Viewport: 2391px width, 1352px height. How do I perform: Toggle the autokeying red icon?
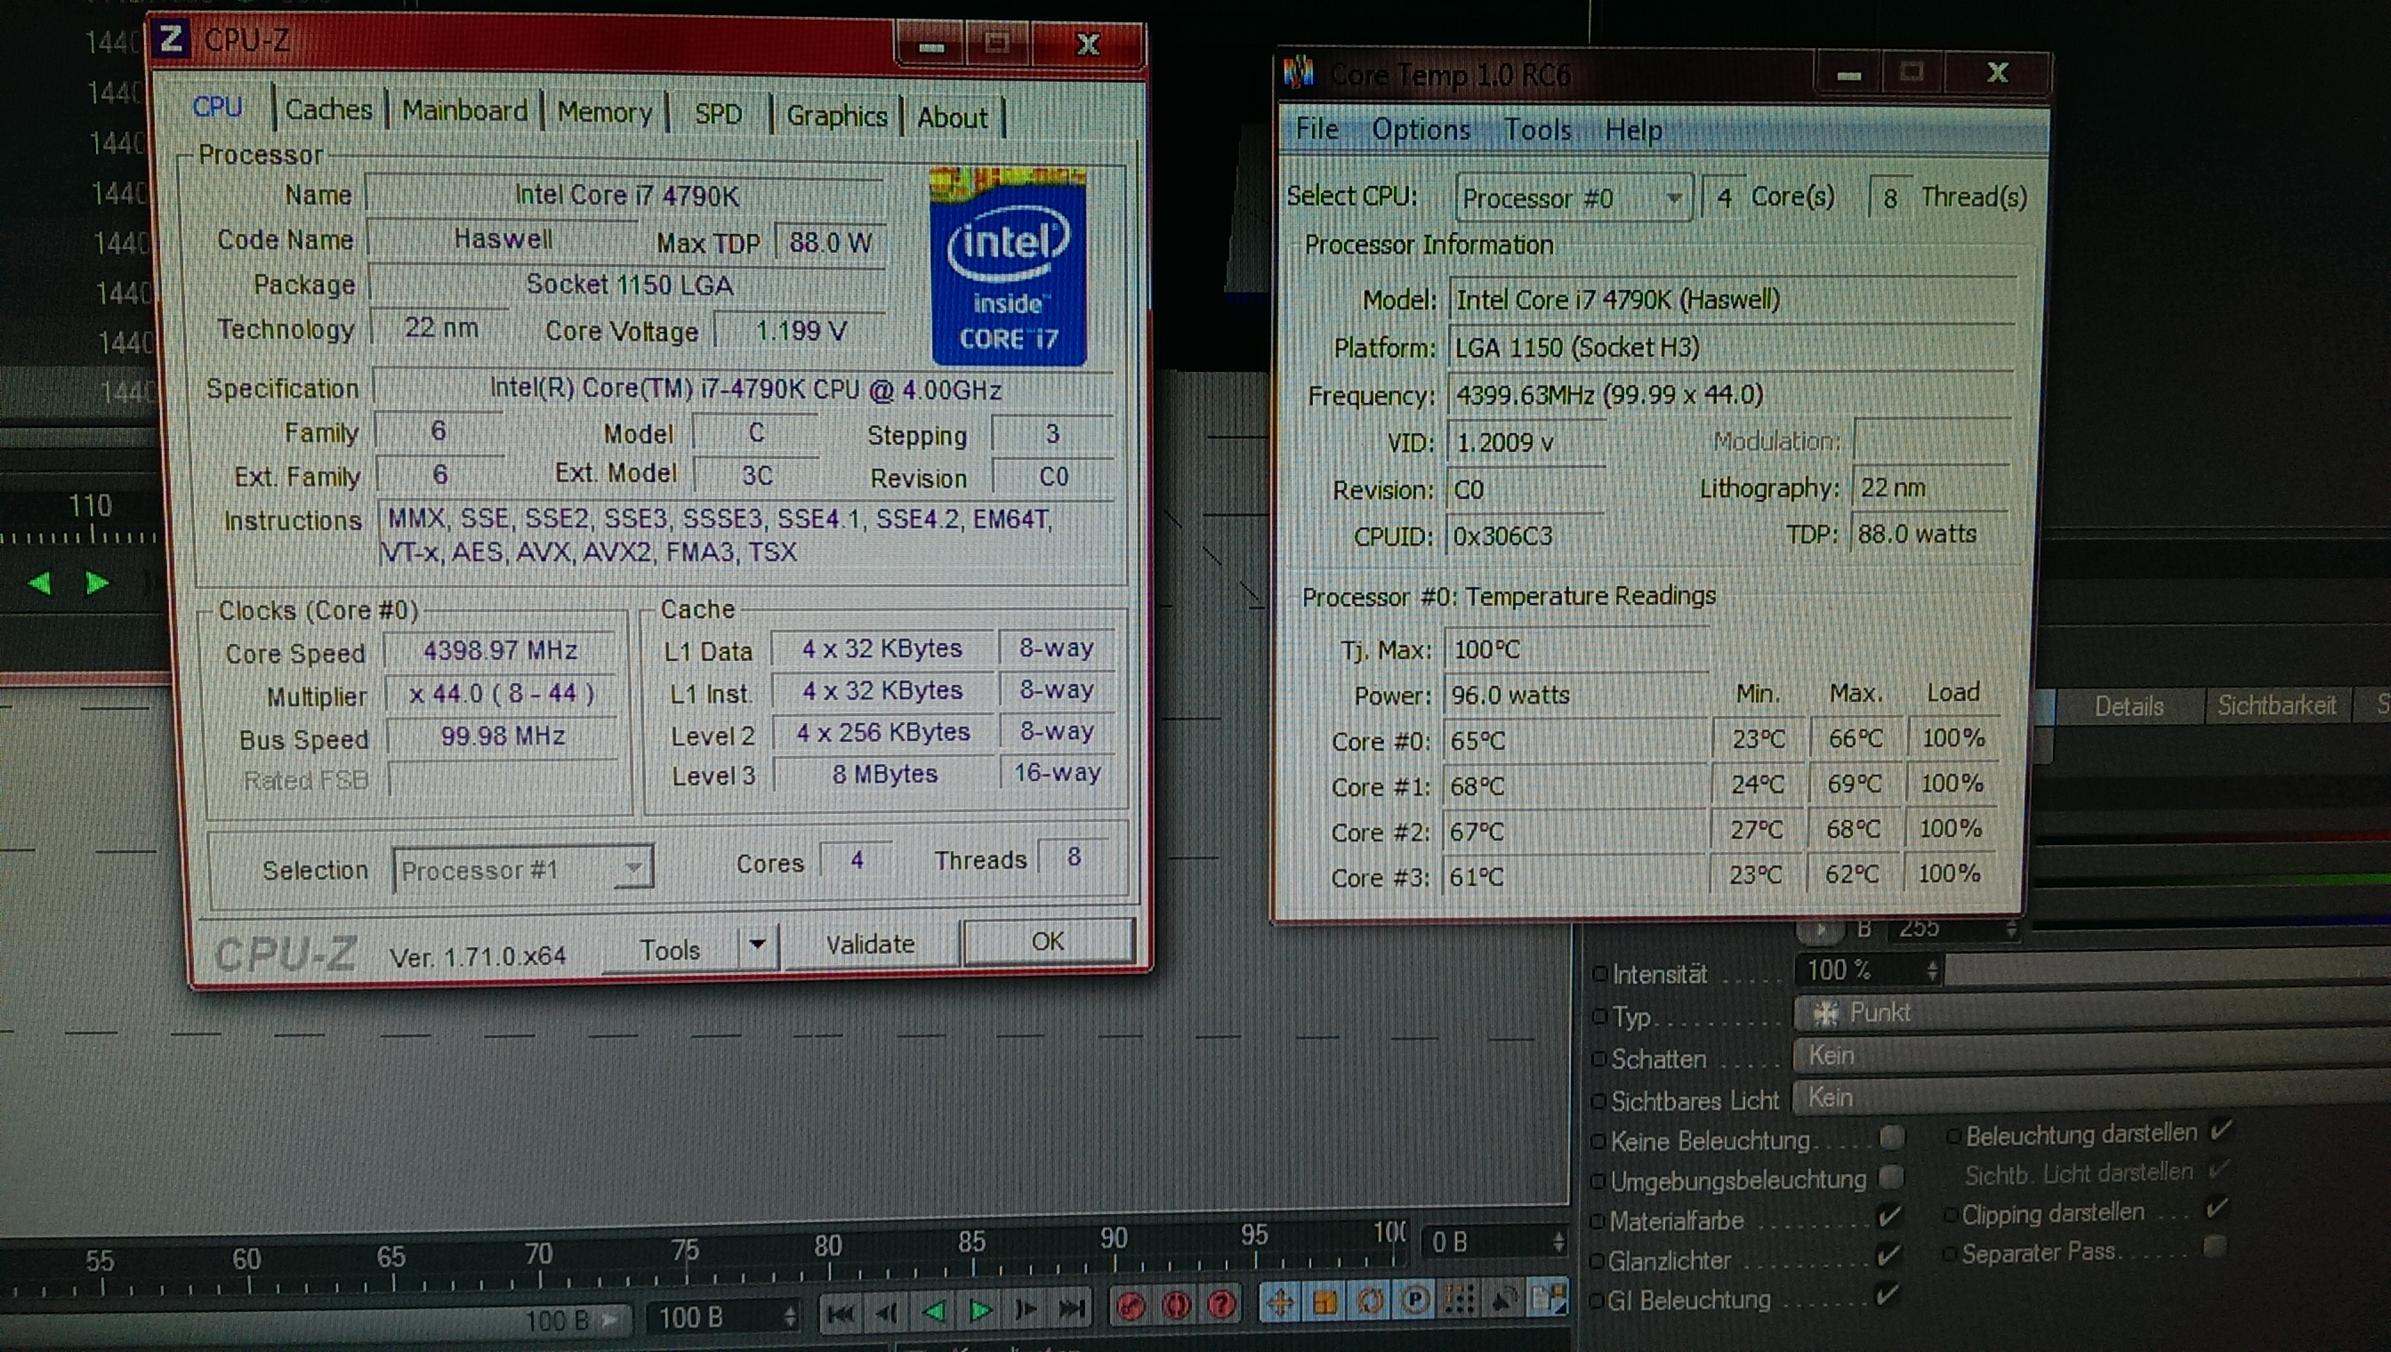point(1176,1305)
